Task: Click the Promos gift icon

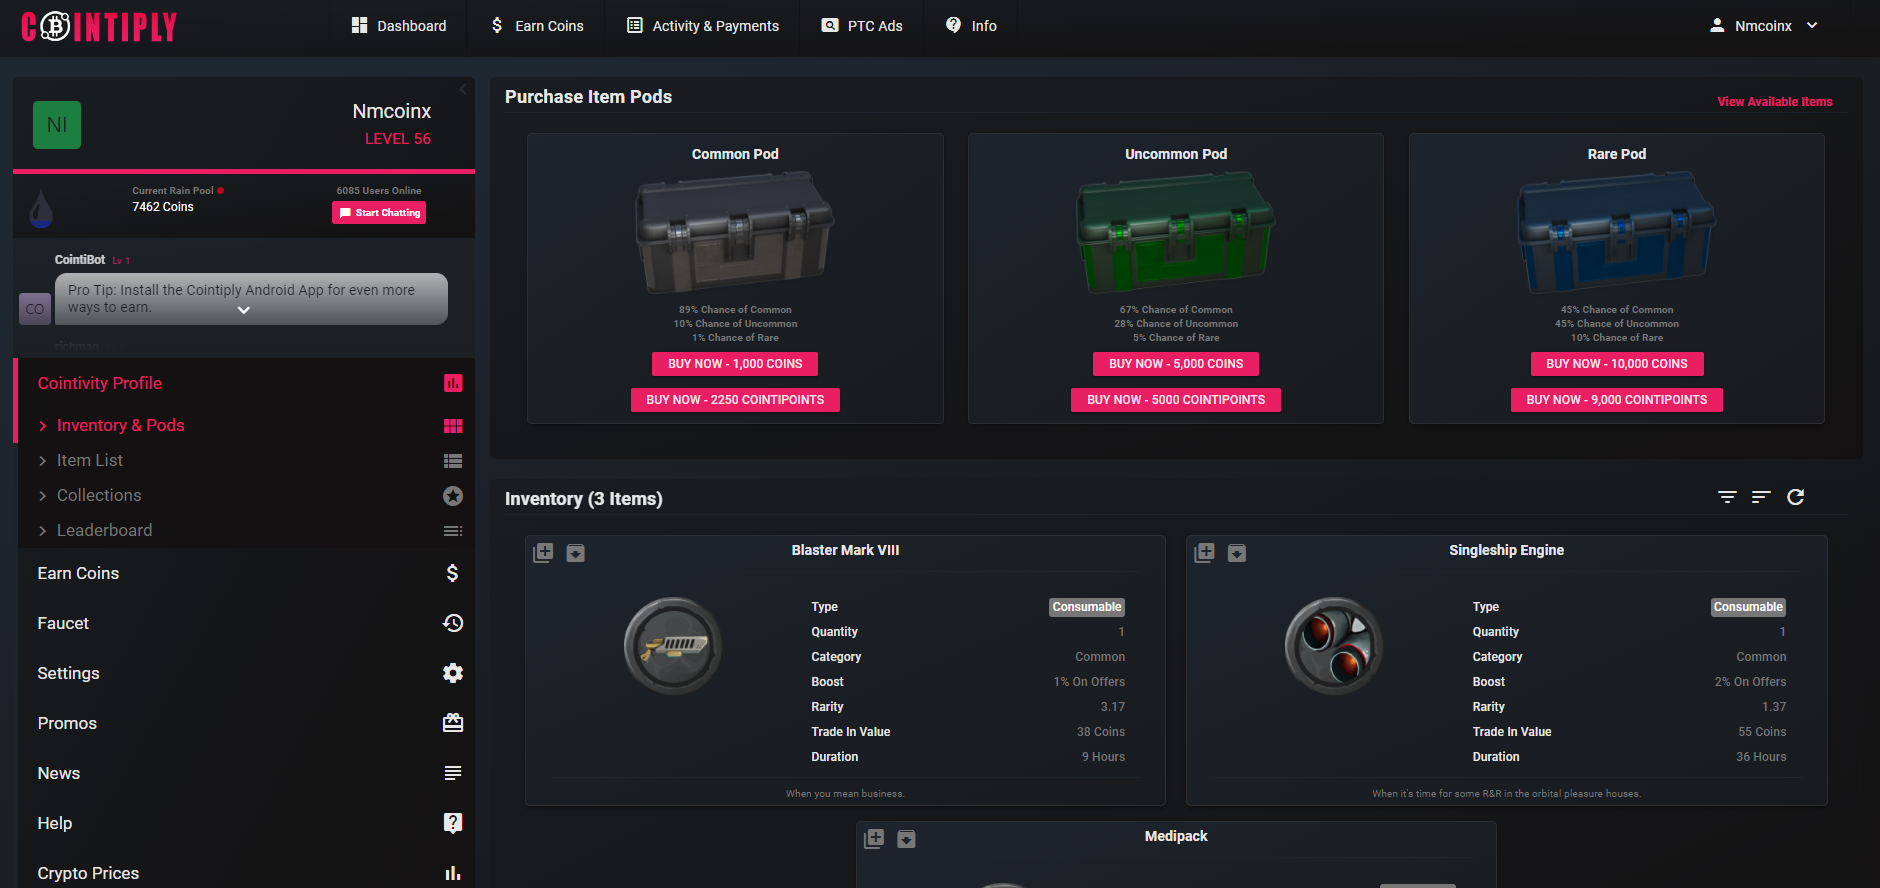Action: (x=453, y=723)
